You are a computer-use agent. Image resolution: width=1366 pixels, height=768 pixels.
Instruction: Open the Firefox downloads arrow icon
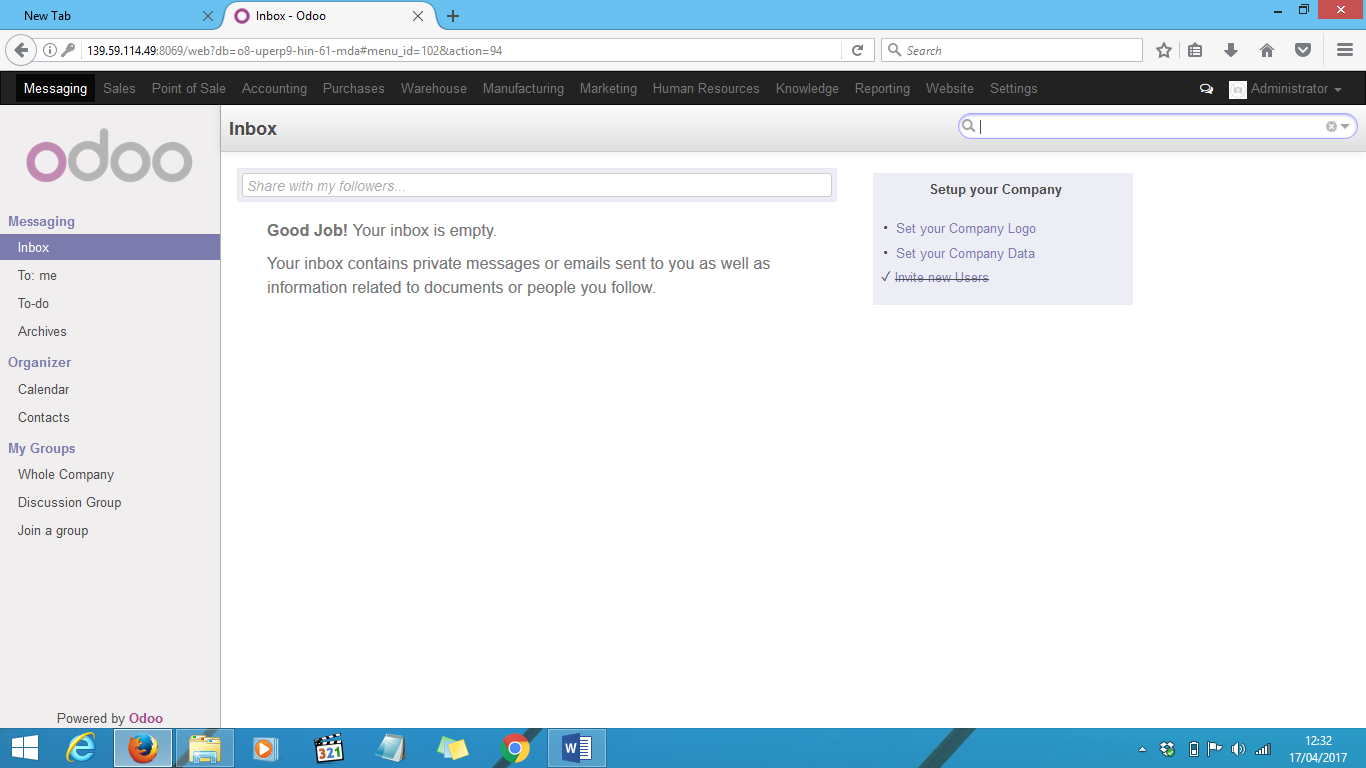tap(1231, 50)
